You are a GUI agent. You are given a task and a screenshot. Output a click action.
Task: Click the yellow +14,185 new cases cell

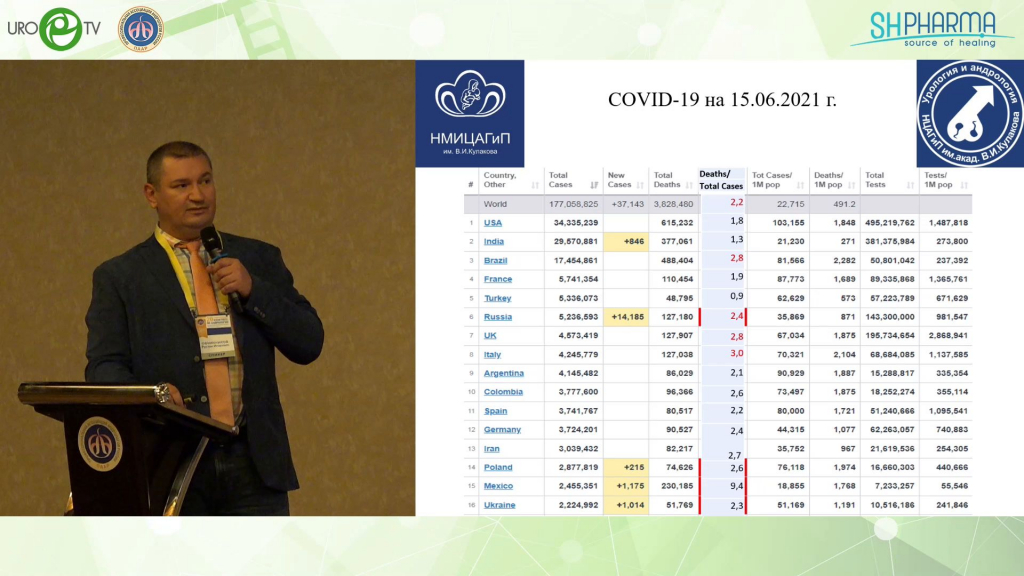tap(626, 317)
